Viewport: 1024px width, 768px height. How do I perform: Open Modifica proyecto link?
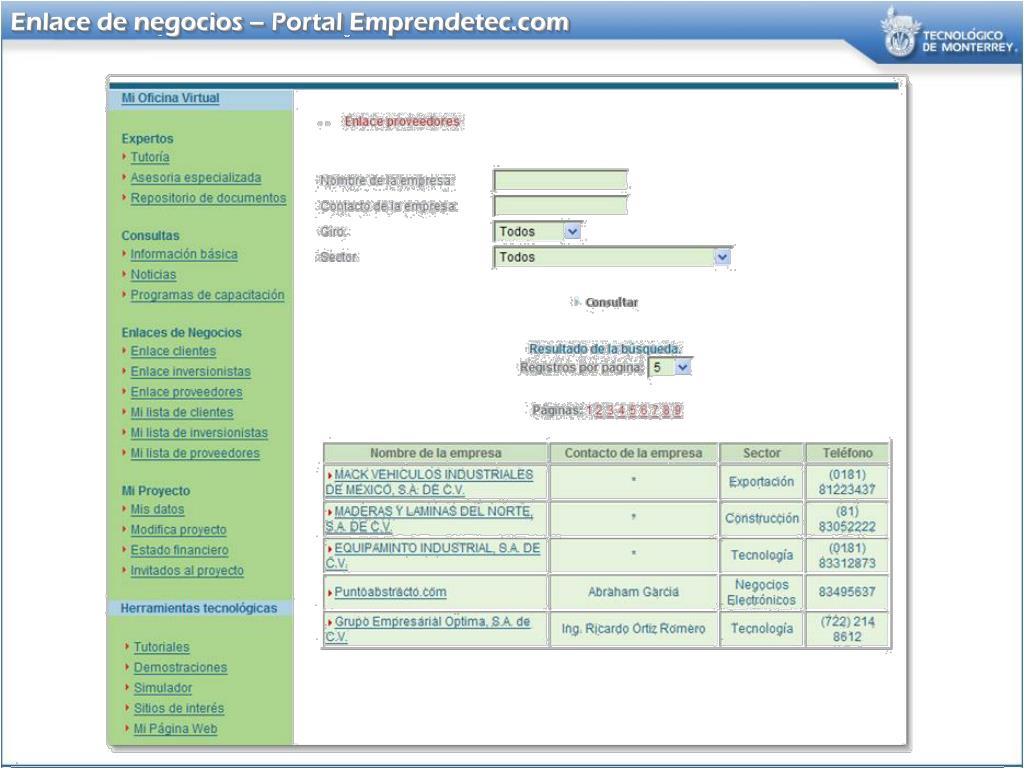pyautogui.click(x=178, y=530)
